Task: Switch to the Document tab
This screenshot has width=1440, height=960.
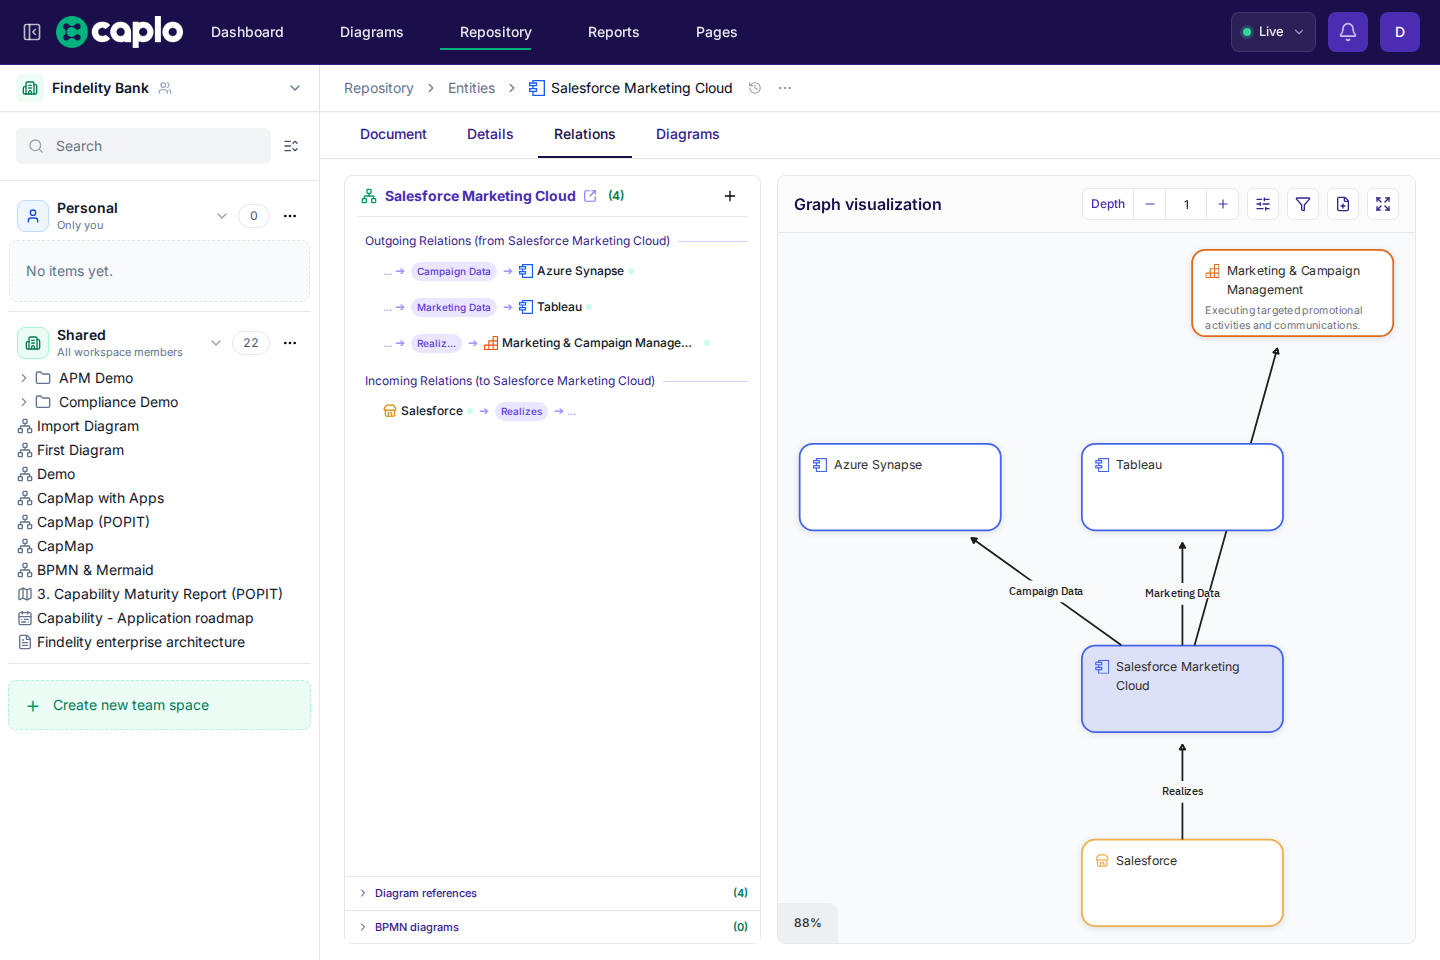Action: (393, 134)
